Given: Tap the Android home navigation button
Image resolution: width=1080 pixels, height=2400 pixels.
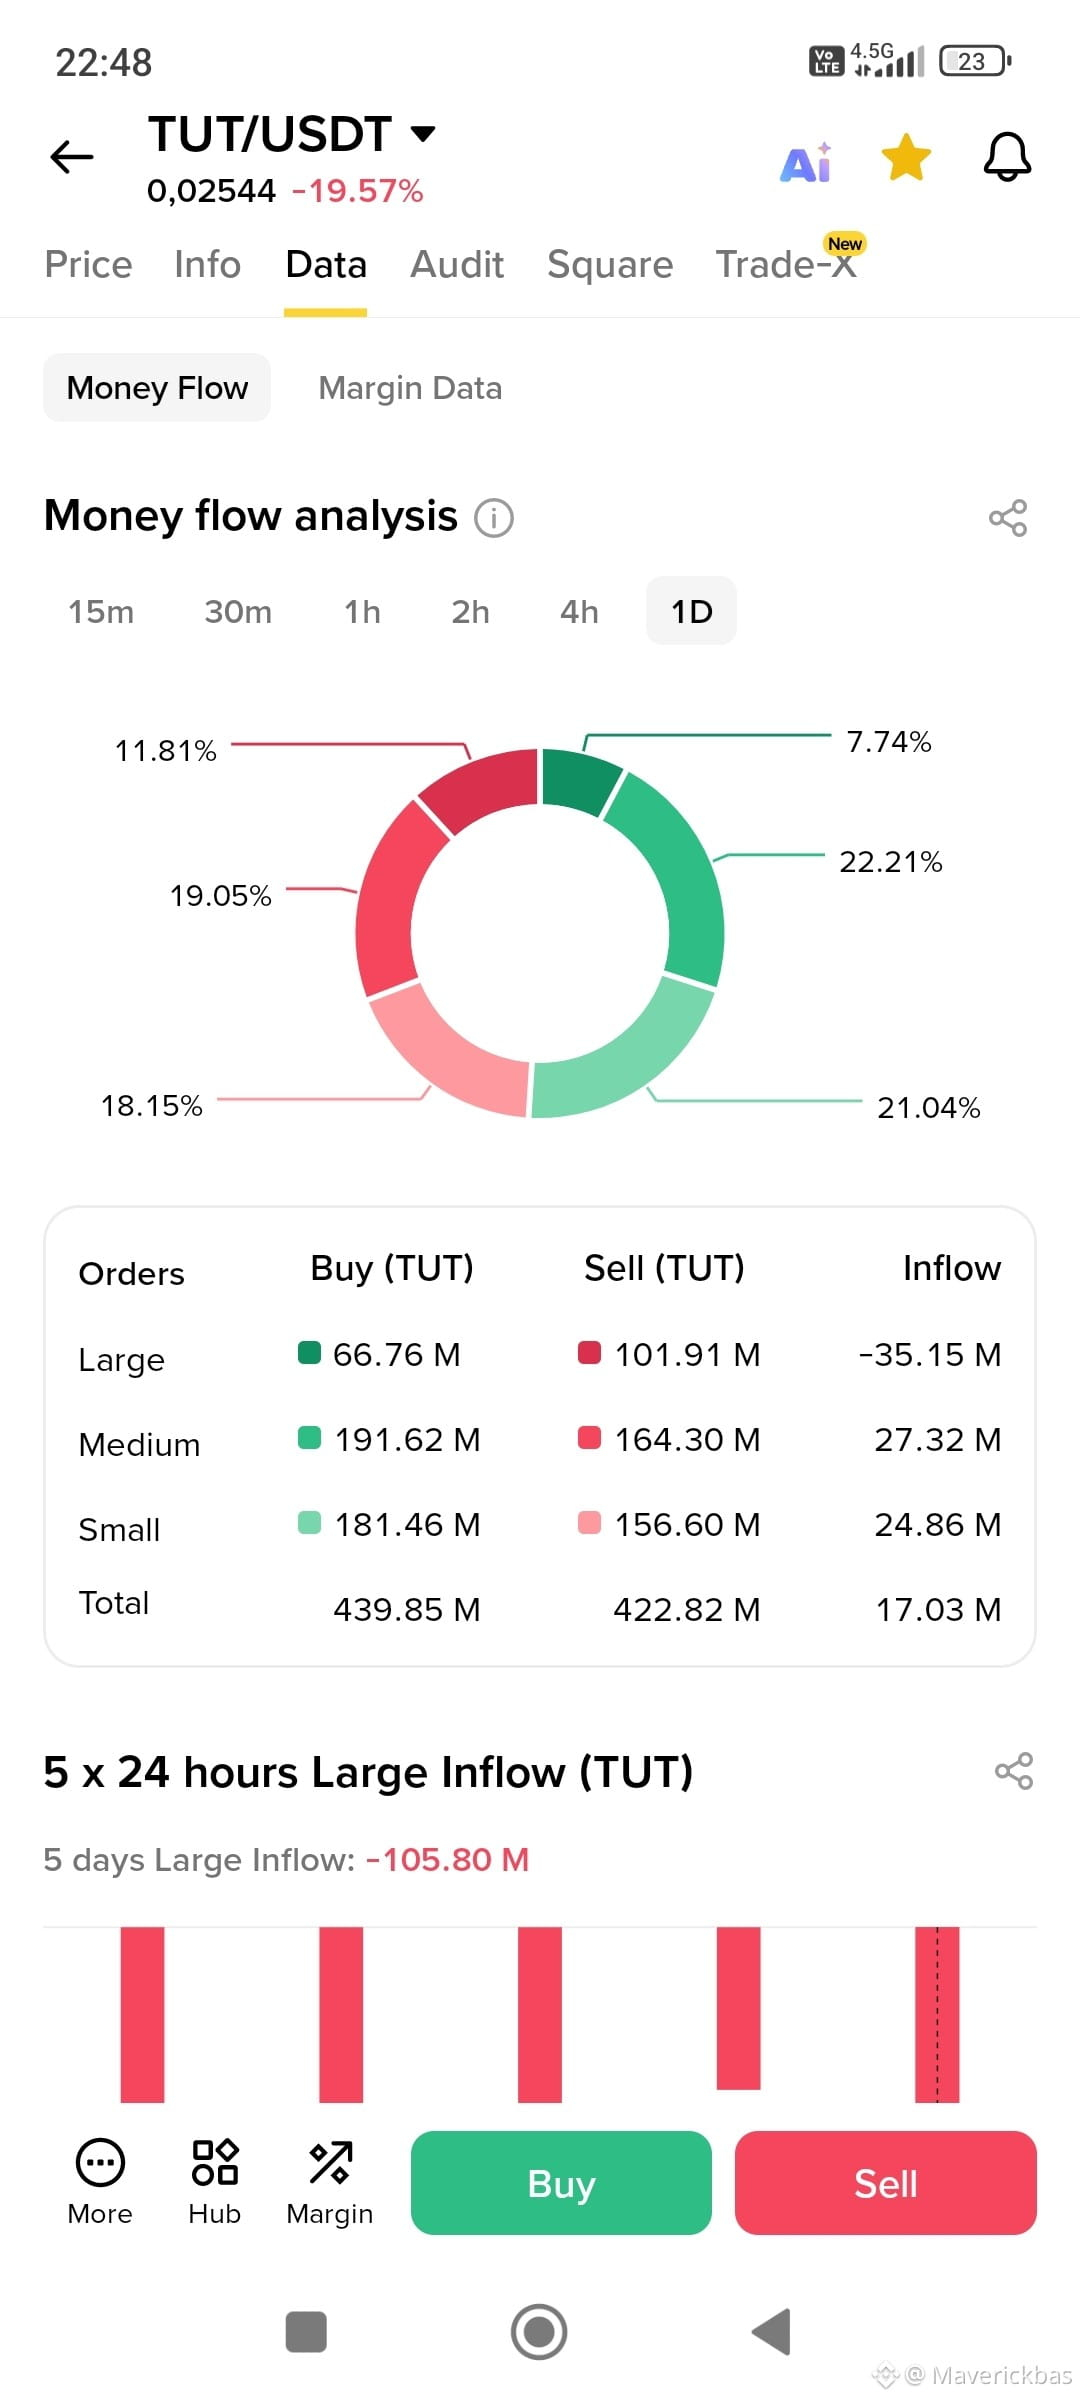Looking at the screenshot, I should pyautogui.click(x=539, y=2332).
